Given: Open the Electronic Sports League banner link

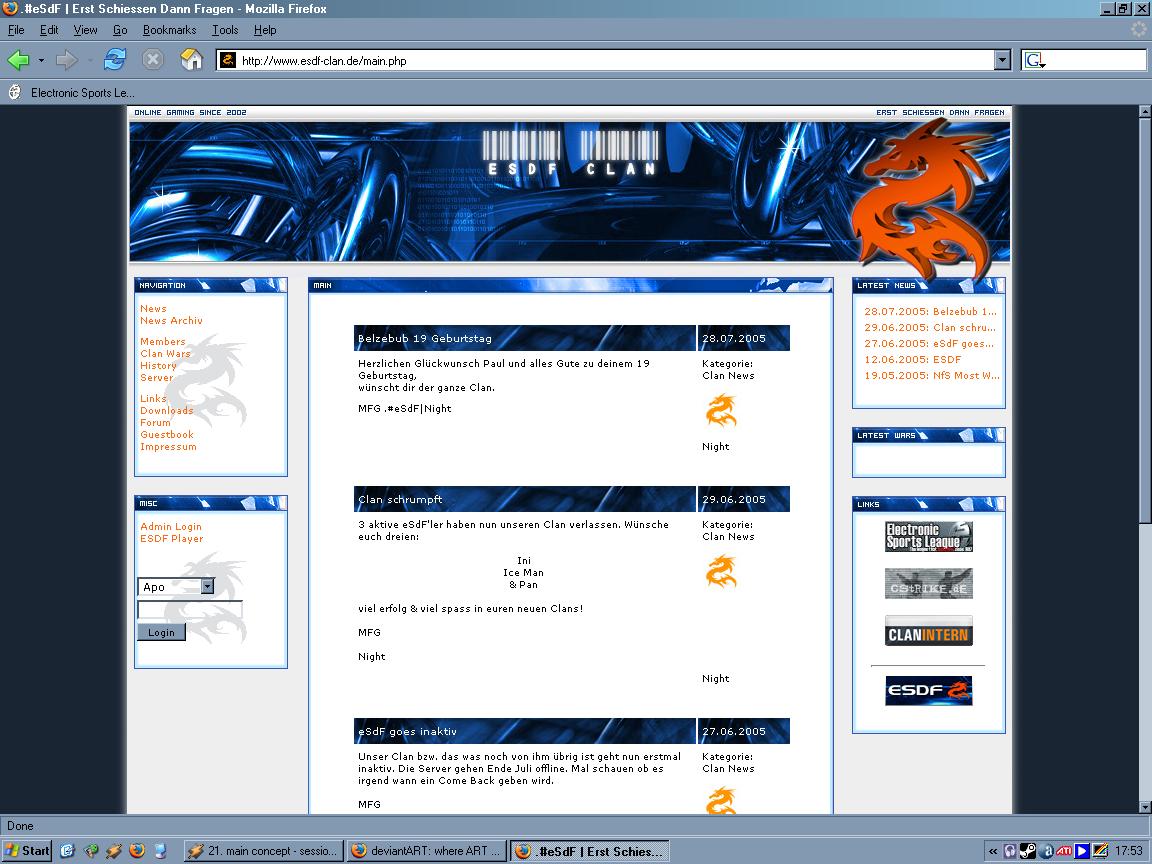Looking at the screenshot, I should (x=928, y=537).
